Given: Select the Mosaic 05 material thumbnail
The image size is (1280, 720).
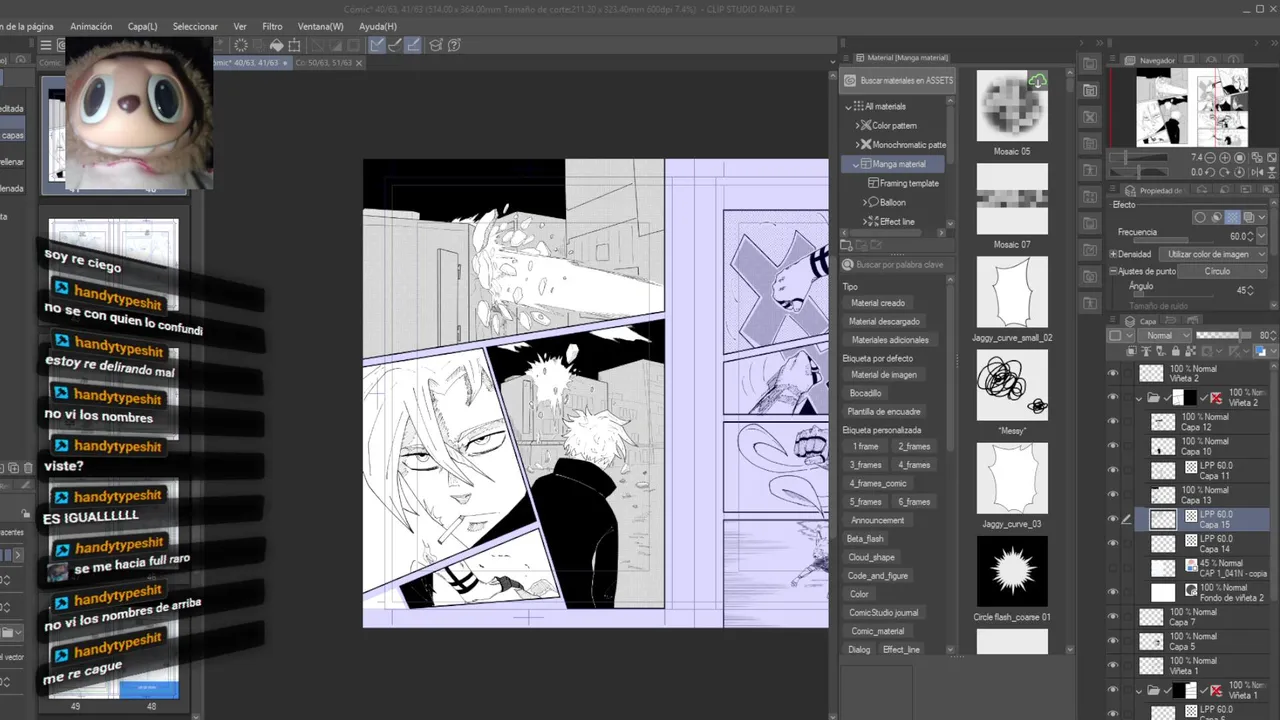Looking at the screenshot, I should (x=1012, y=106).
